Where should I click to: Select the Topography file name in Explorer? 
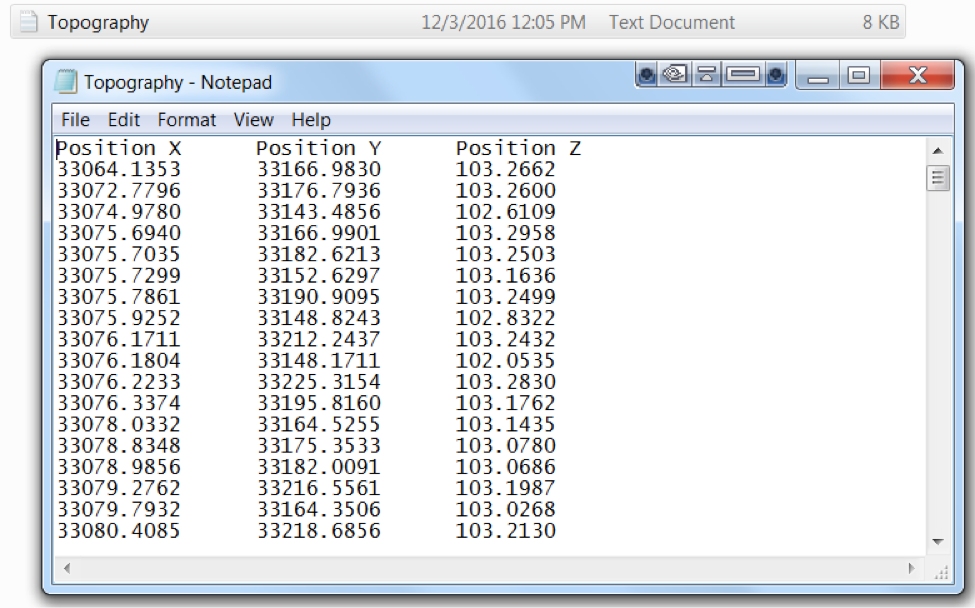click(x=98, y=22)
